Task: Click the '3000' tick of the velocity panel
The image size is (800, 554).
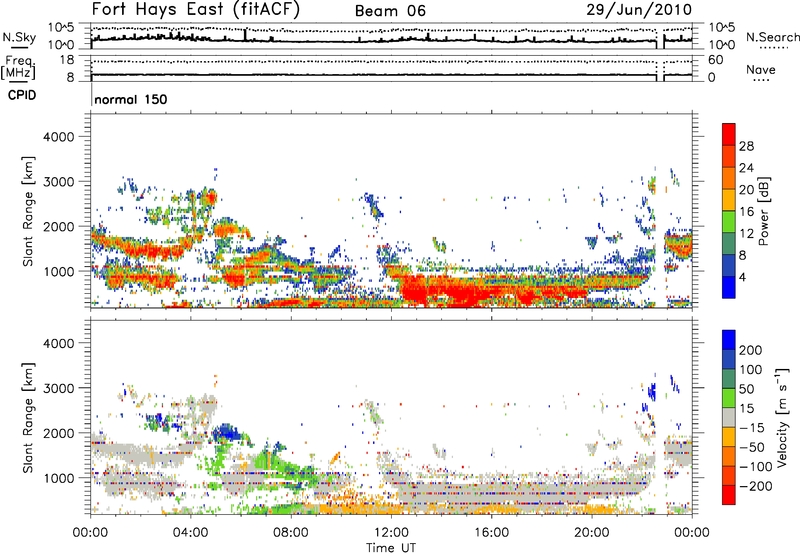Action: tap(59, 388)
